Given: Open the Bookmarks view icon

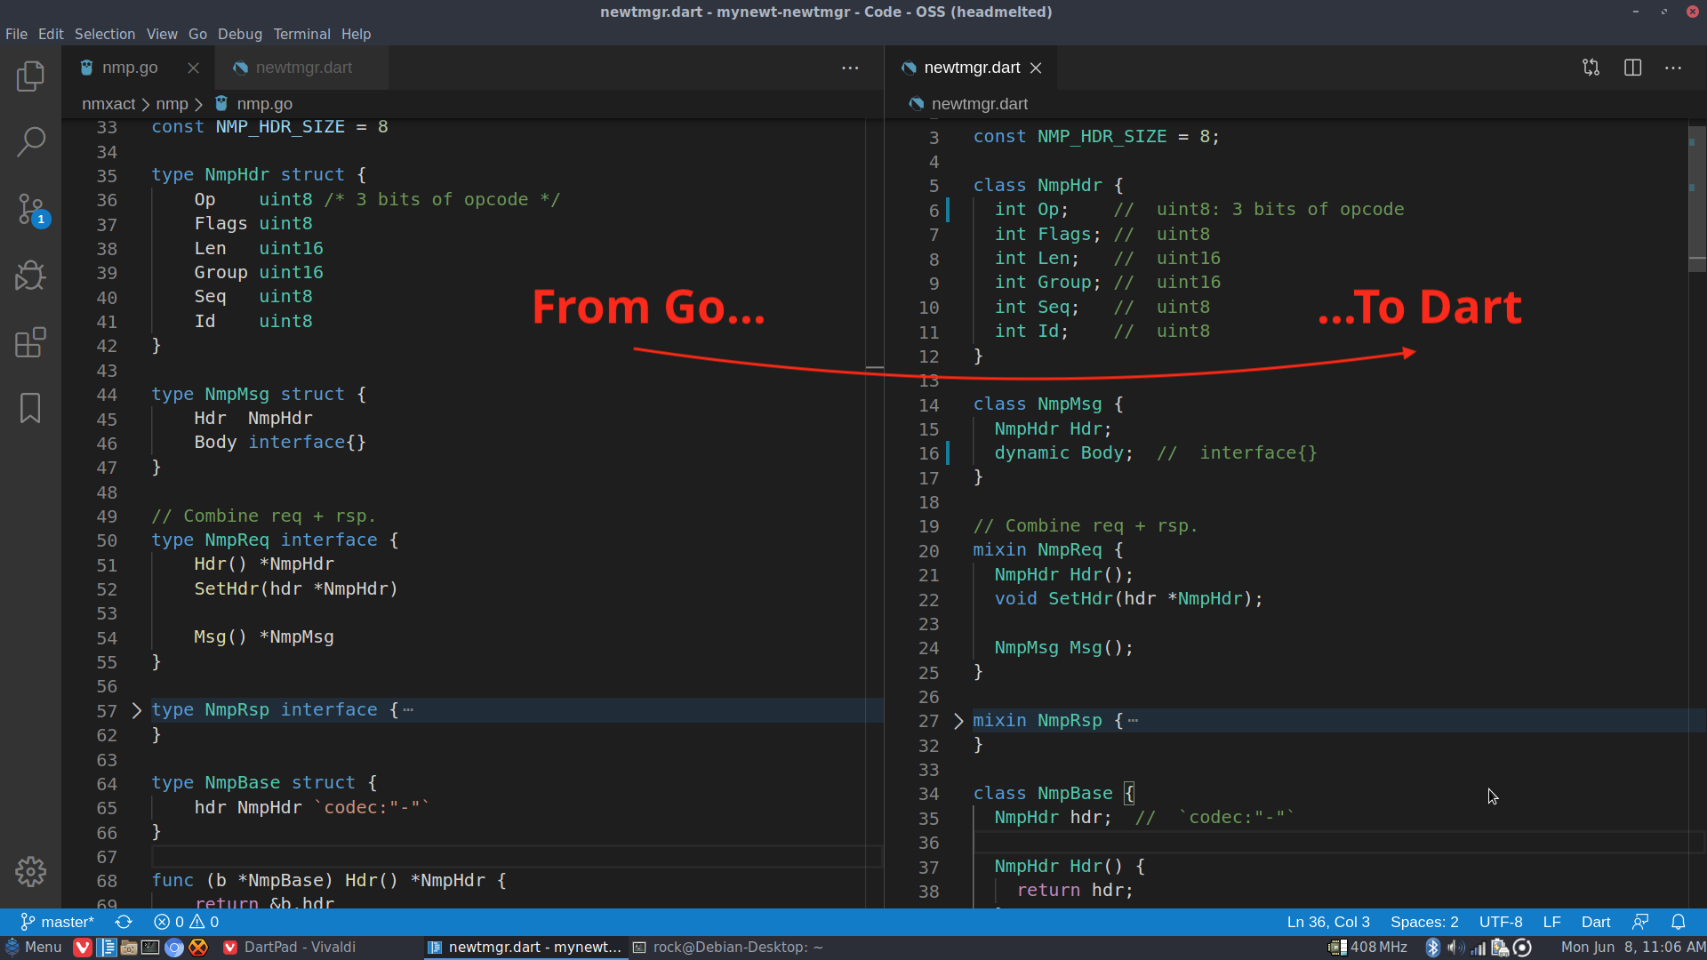Looking at the screenshot, I should (30, 408).
